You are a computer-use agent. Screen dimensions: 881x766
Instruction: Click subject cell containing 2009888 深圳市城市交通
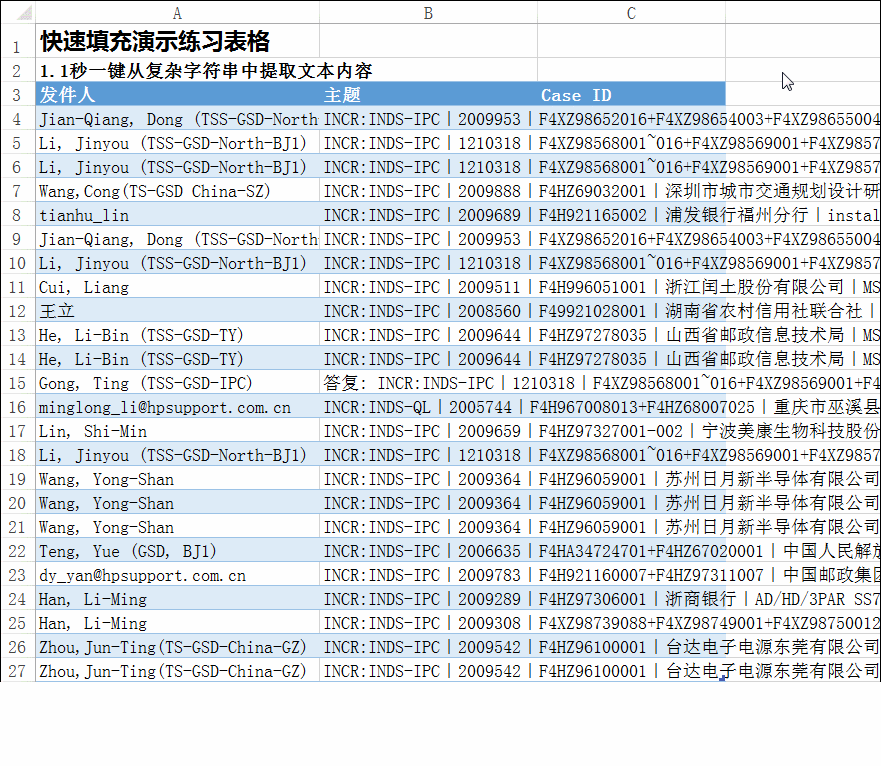428,191
